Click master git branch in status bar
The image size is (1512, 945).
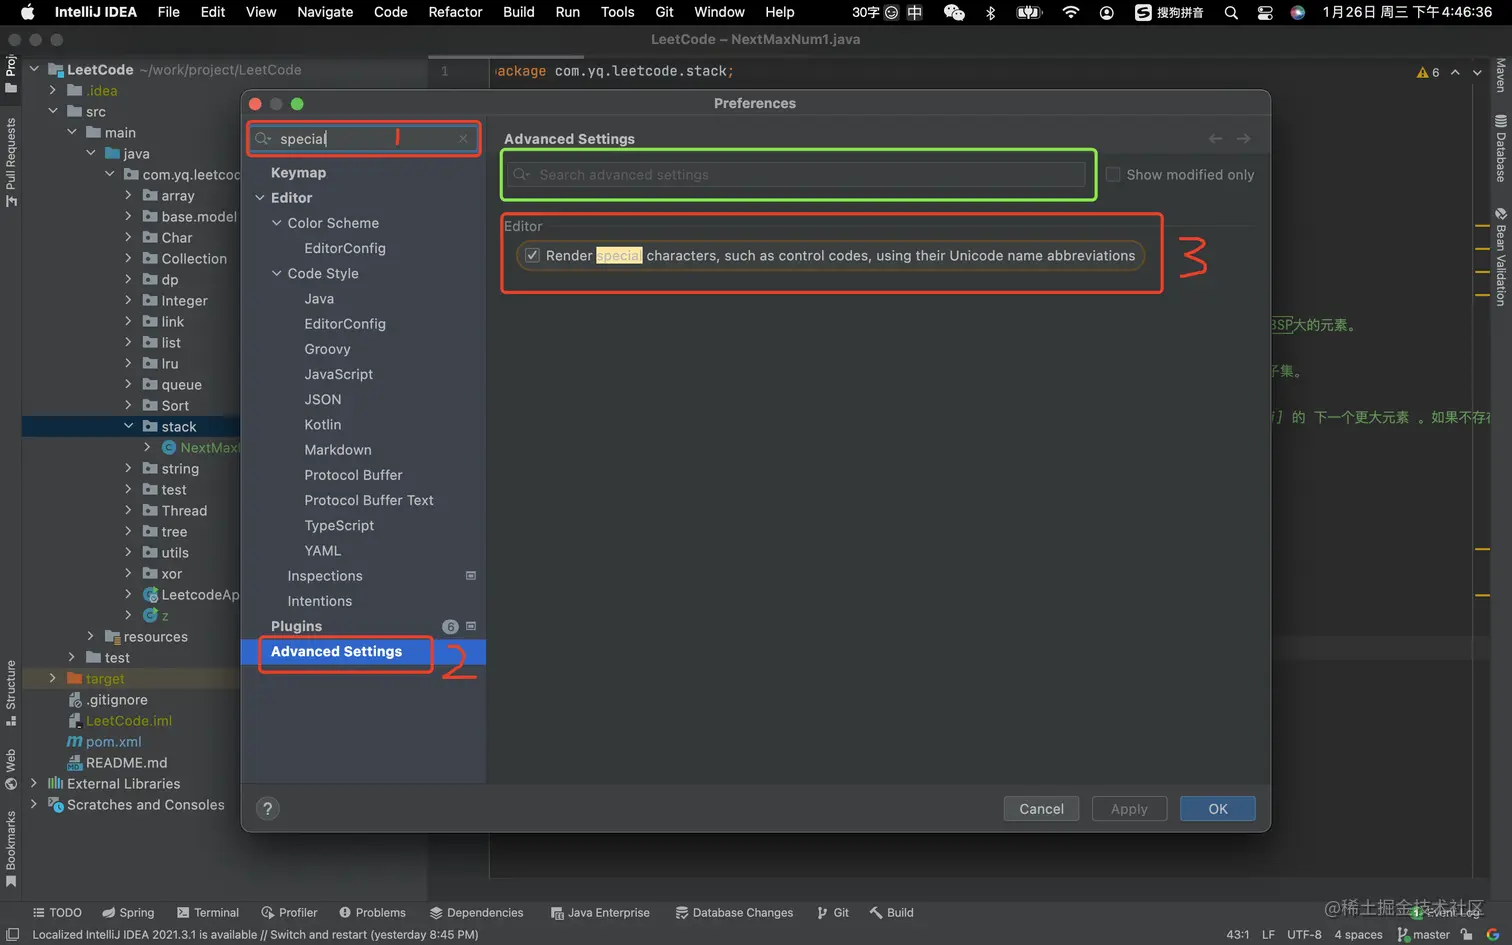coord(1423,934)
